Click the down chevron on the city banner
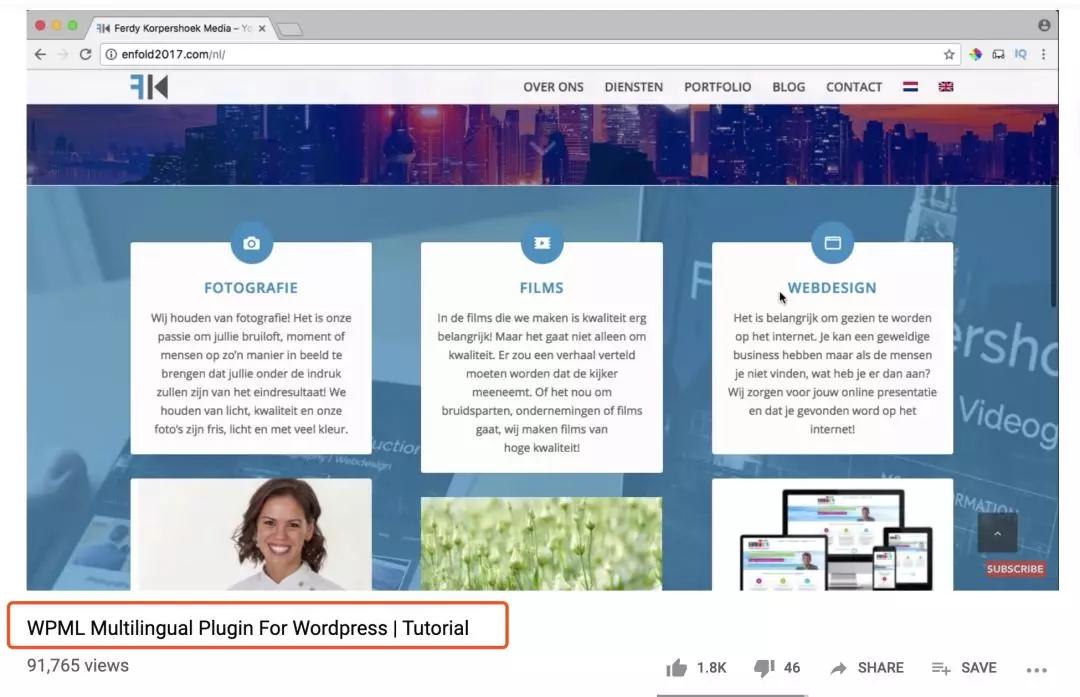 [x=541, y=147]
